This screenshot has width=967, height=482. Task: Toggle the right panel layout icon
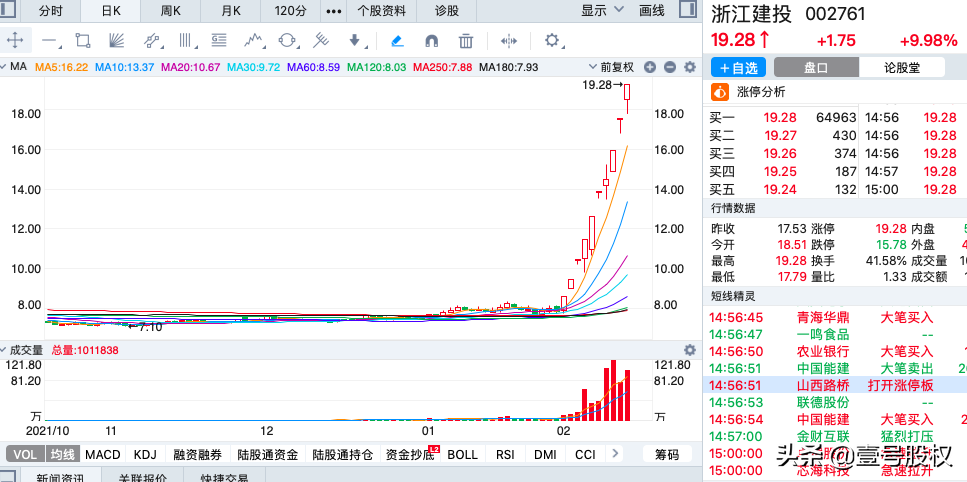point(688,10)
